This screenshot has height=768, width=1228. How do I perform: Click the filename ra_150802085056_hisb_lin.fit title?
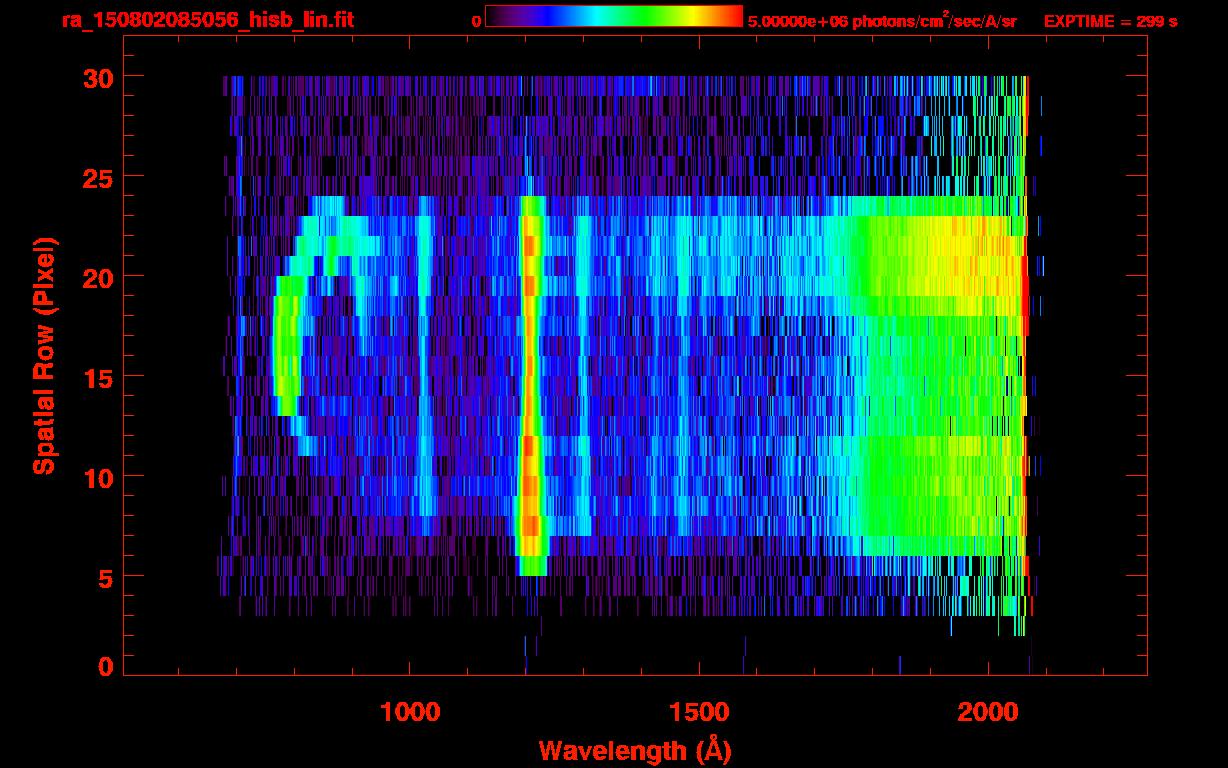pos(207,20)
